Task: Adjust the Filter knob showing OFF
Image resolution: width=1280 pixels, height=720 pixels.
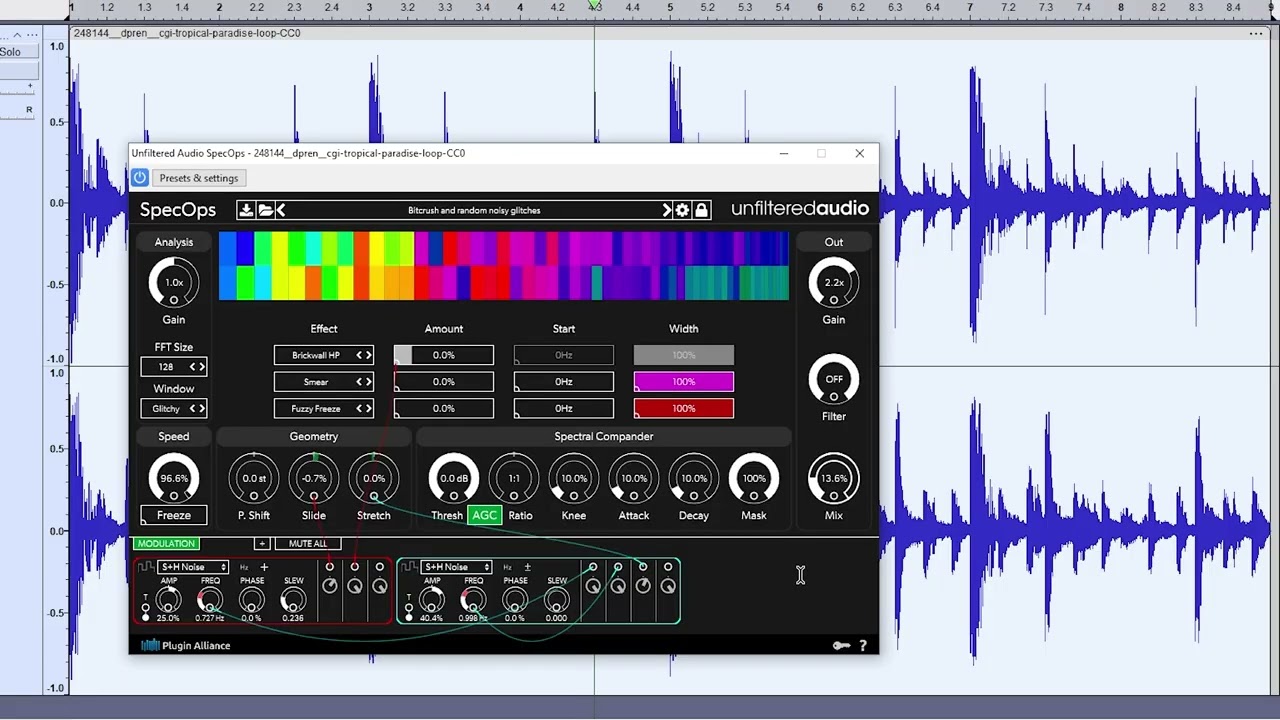Action: [834, 380]
